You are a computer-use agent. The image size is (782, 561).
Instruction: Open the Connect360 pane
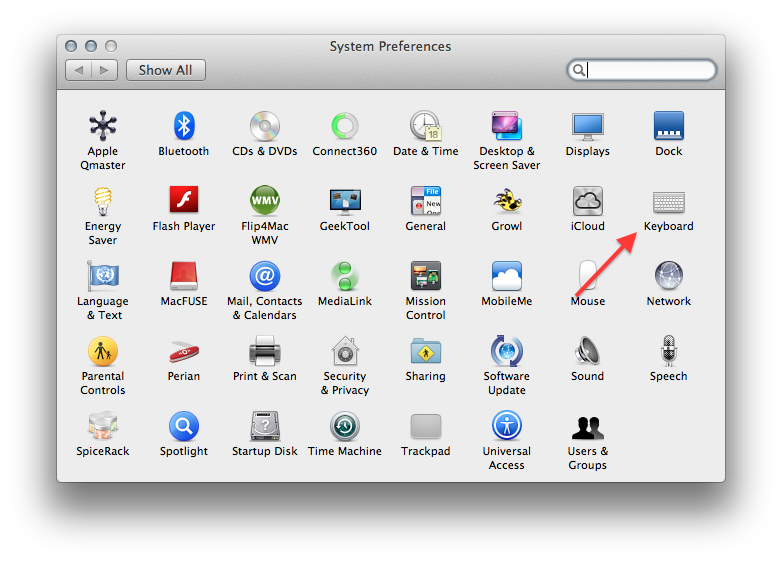[345, 126]
